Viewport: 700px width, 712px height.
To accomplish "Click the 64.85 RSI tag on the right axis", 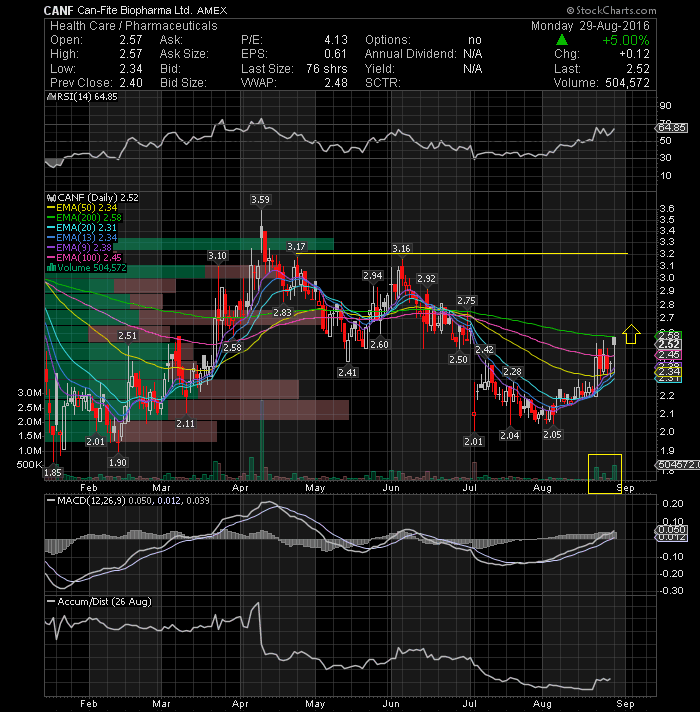I will (672, 128).
